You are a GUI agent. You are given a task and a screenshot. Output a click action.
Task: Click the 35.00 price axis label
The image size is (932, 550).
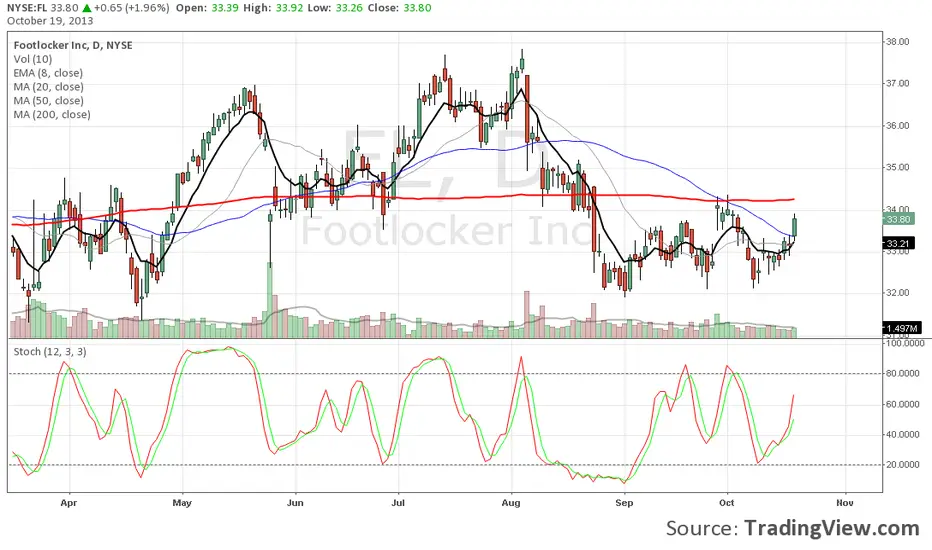tap(898, 167)
